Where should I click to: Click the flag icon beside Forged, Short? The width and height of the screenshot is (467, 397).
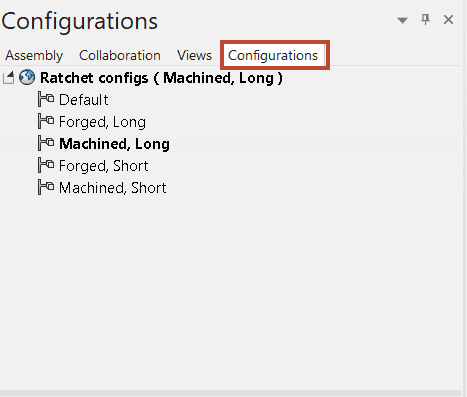click(46, 165)
